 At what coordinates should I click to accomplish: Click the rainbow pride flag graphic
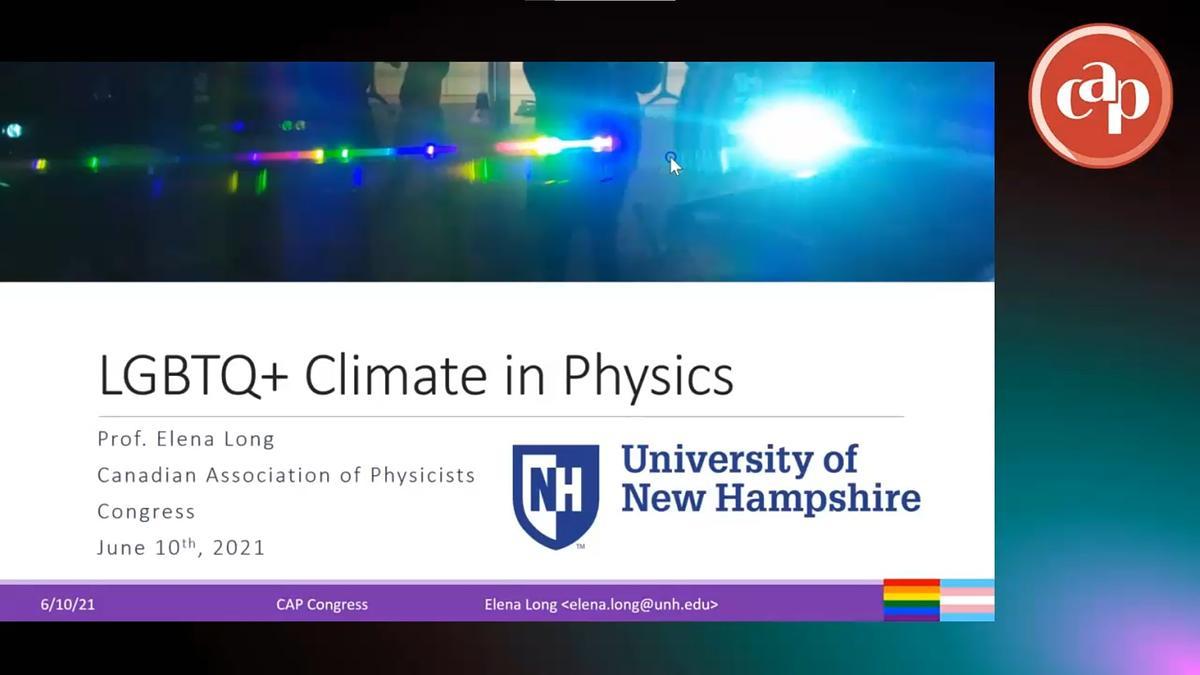pos(911,600)
